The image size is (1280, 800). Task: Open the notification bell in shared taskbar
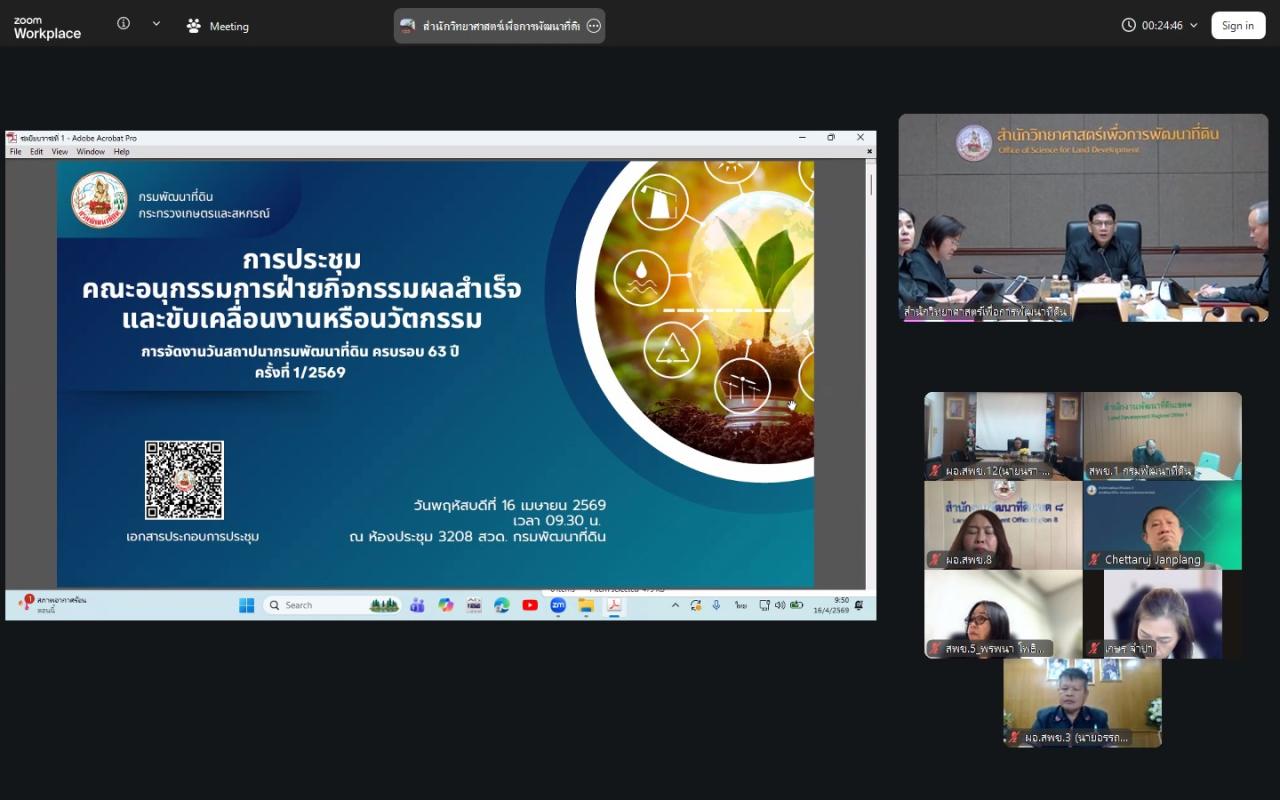(859, 605)
